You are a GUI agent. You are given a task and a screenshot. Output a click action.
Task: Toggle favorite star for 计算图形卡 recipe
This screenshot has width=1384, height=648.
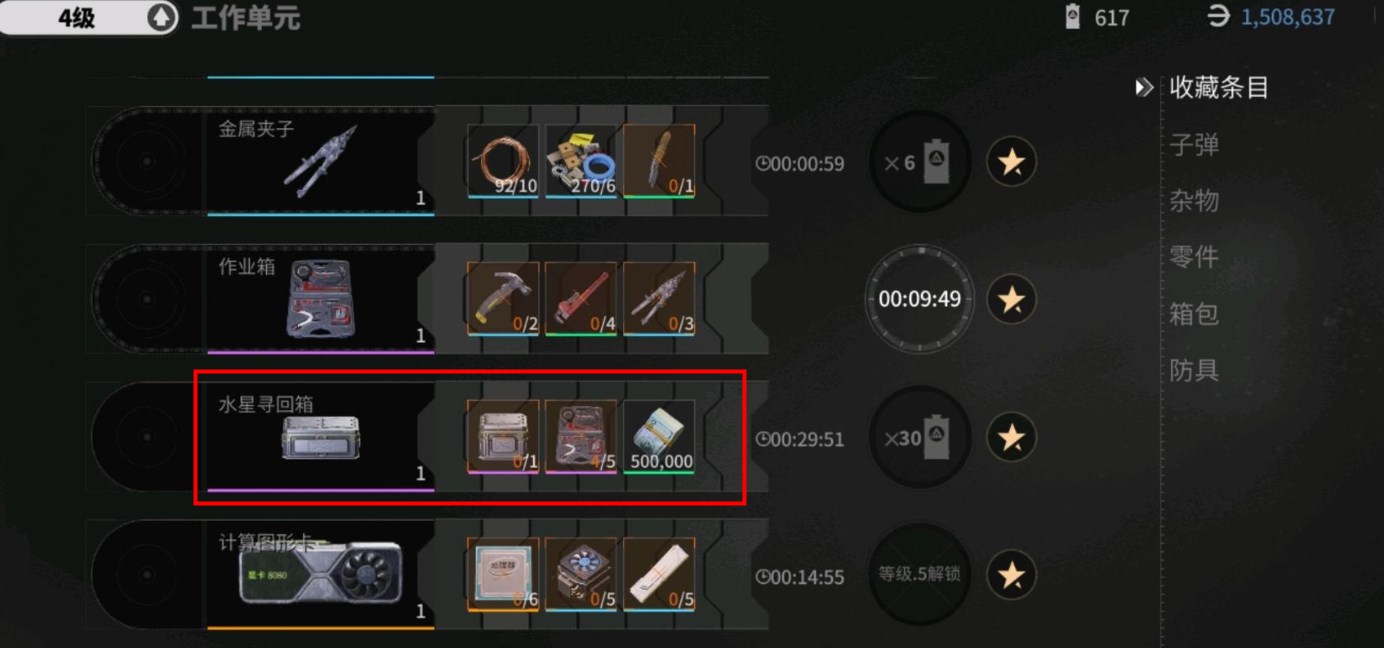point(1011,575)
